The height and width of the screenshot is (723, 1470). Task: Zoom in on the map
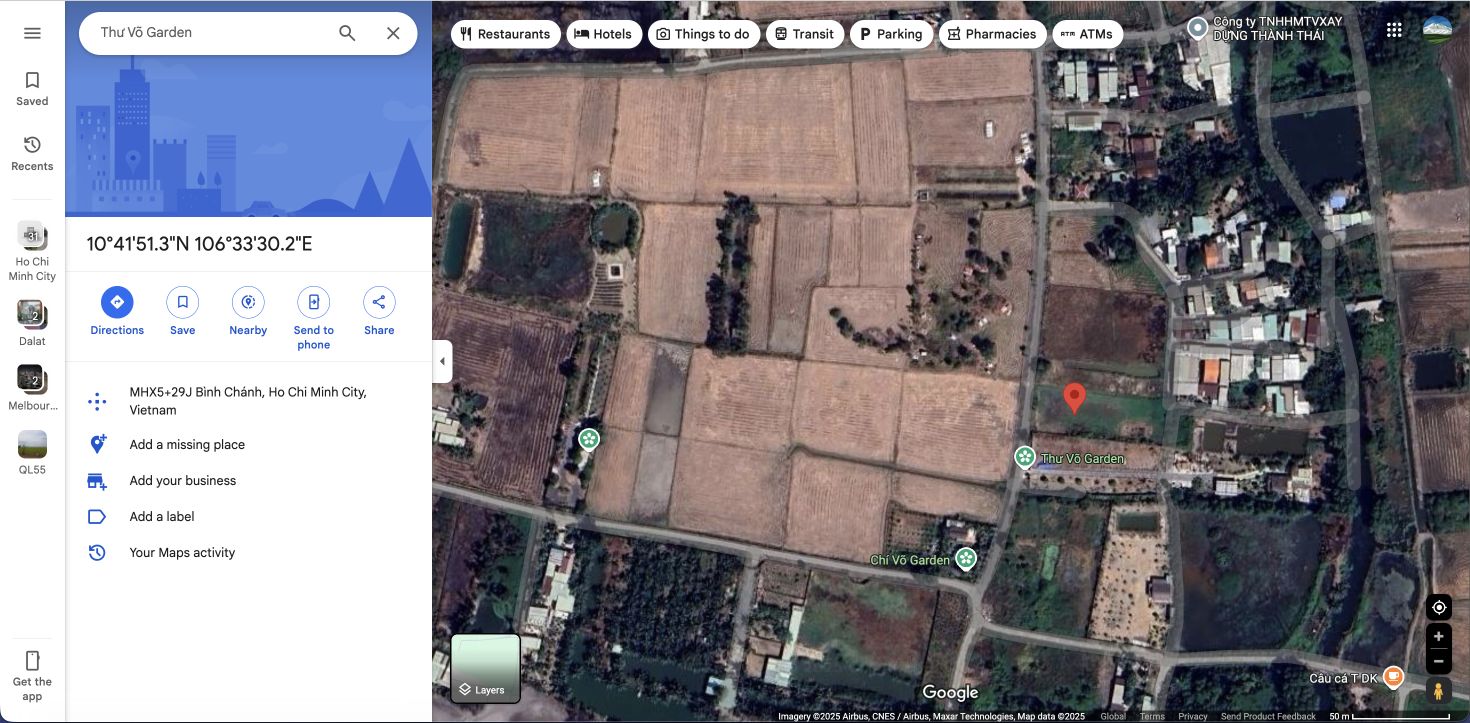point(1439,636)
